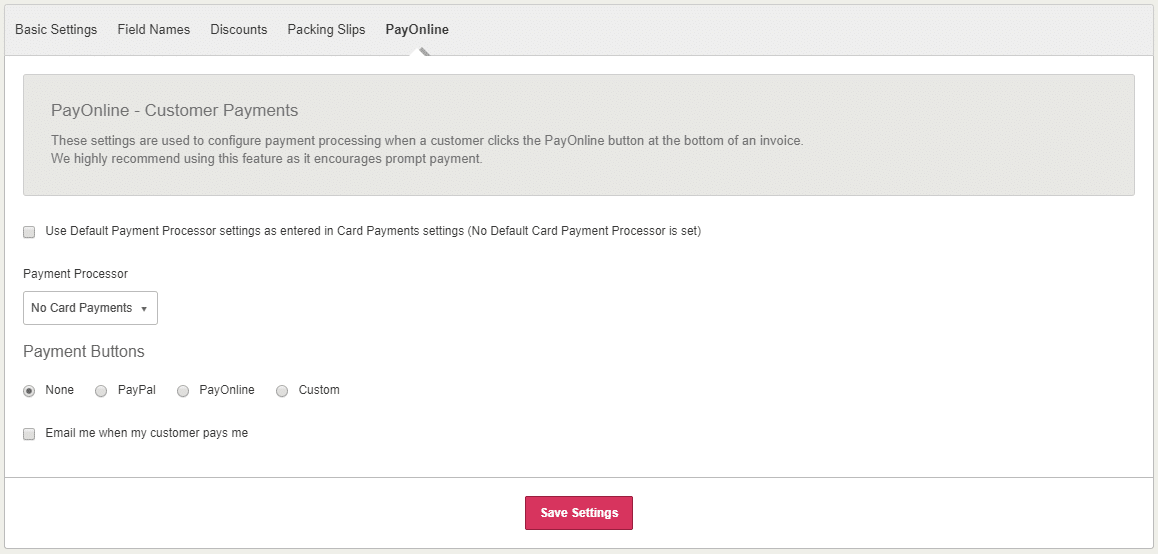Select the None payment button option

[x=29, y=391]
